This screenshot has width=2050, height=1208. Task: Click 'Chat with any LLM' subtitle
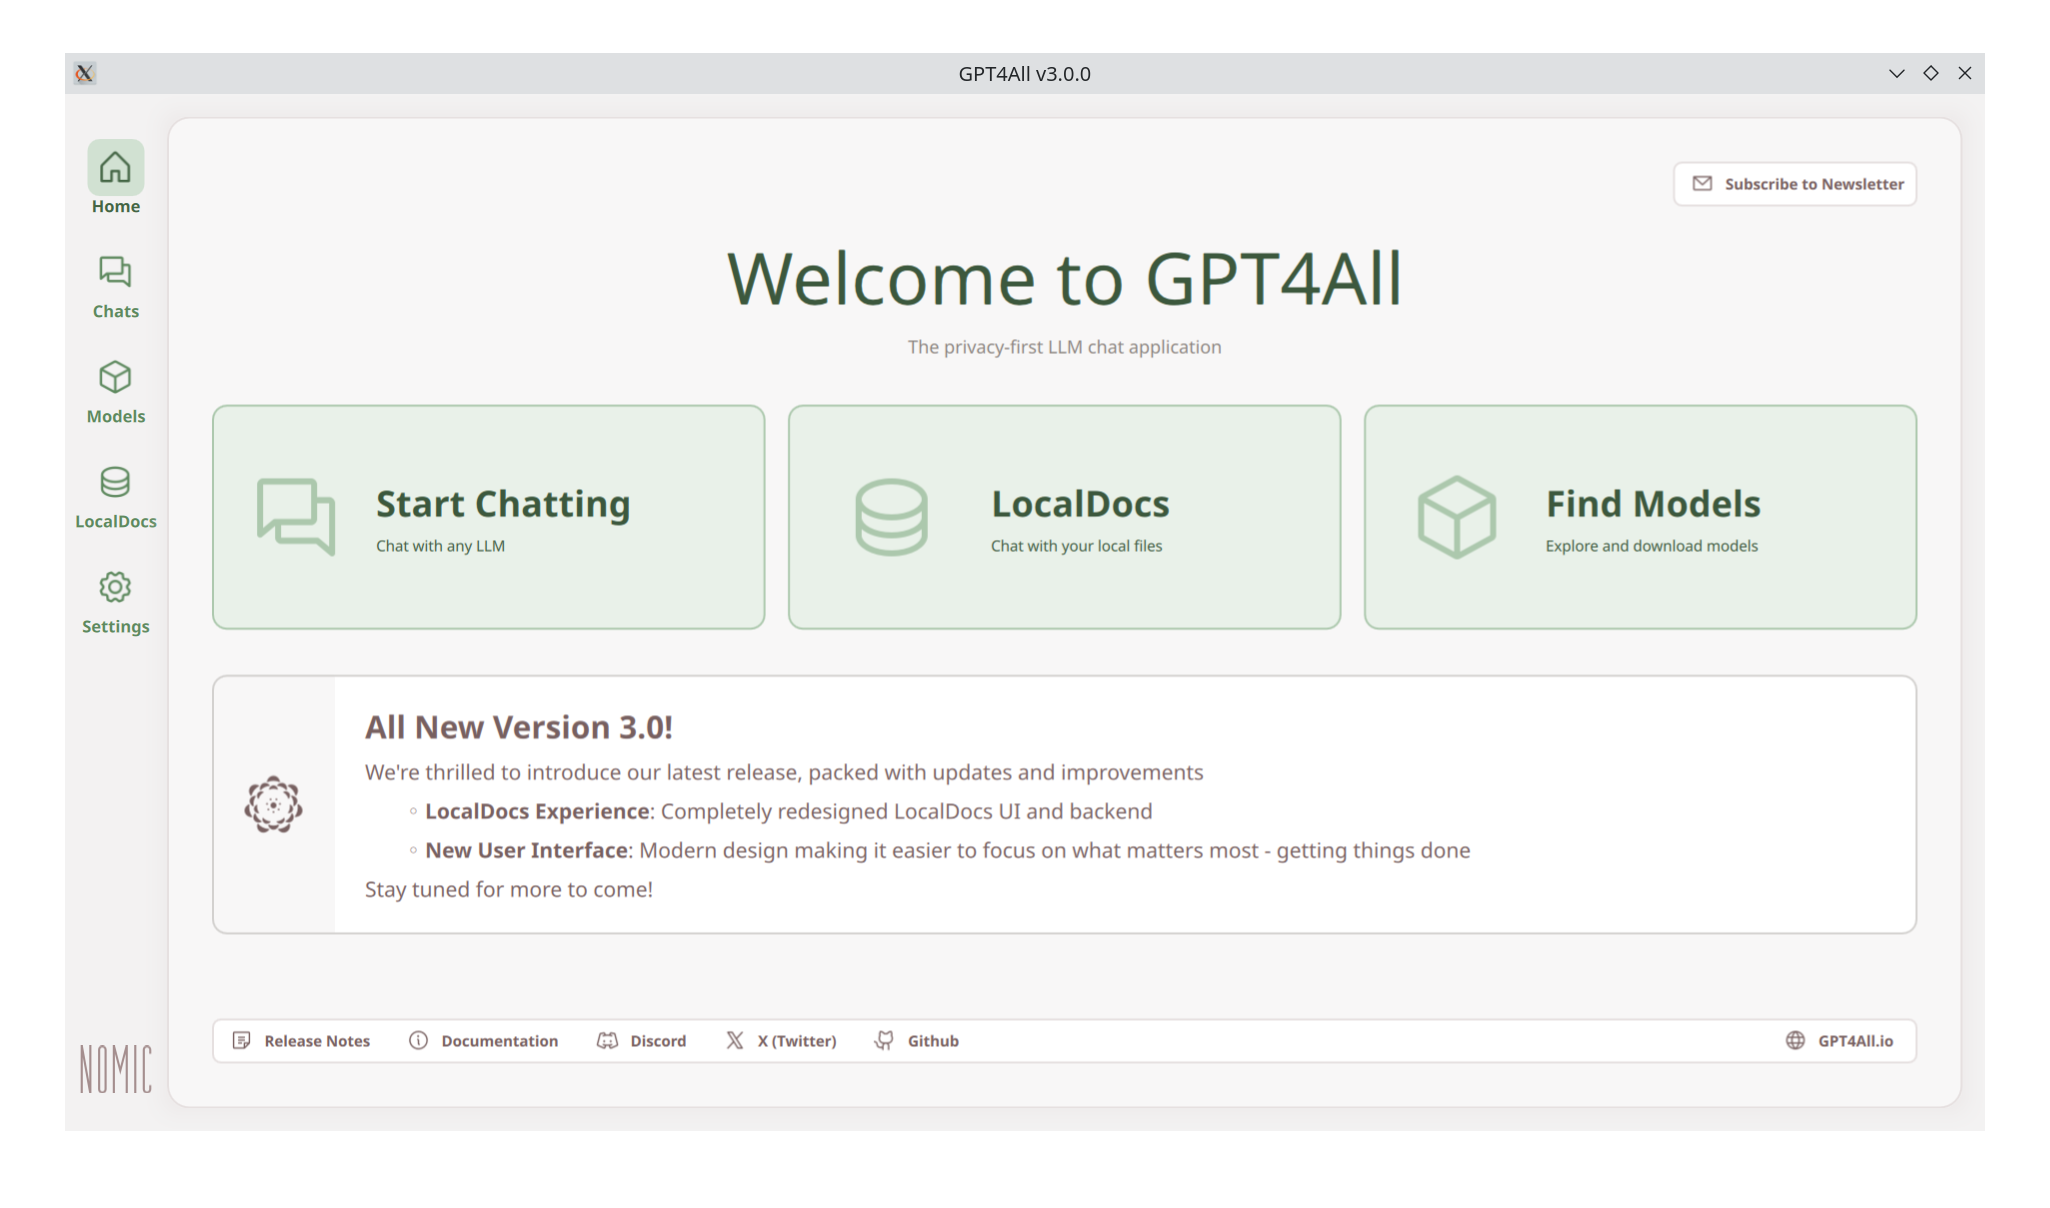coord(440,546)
